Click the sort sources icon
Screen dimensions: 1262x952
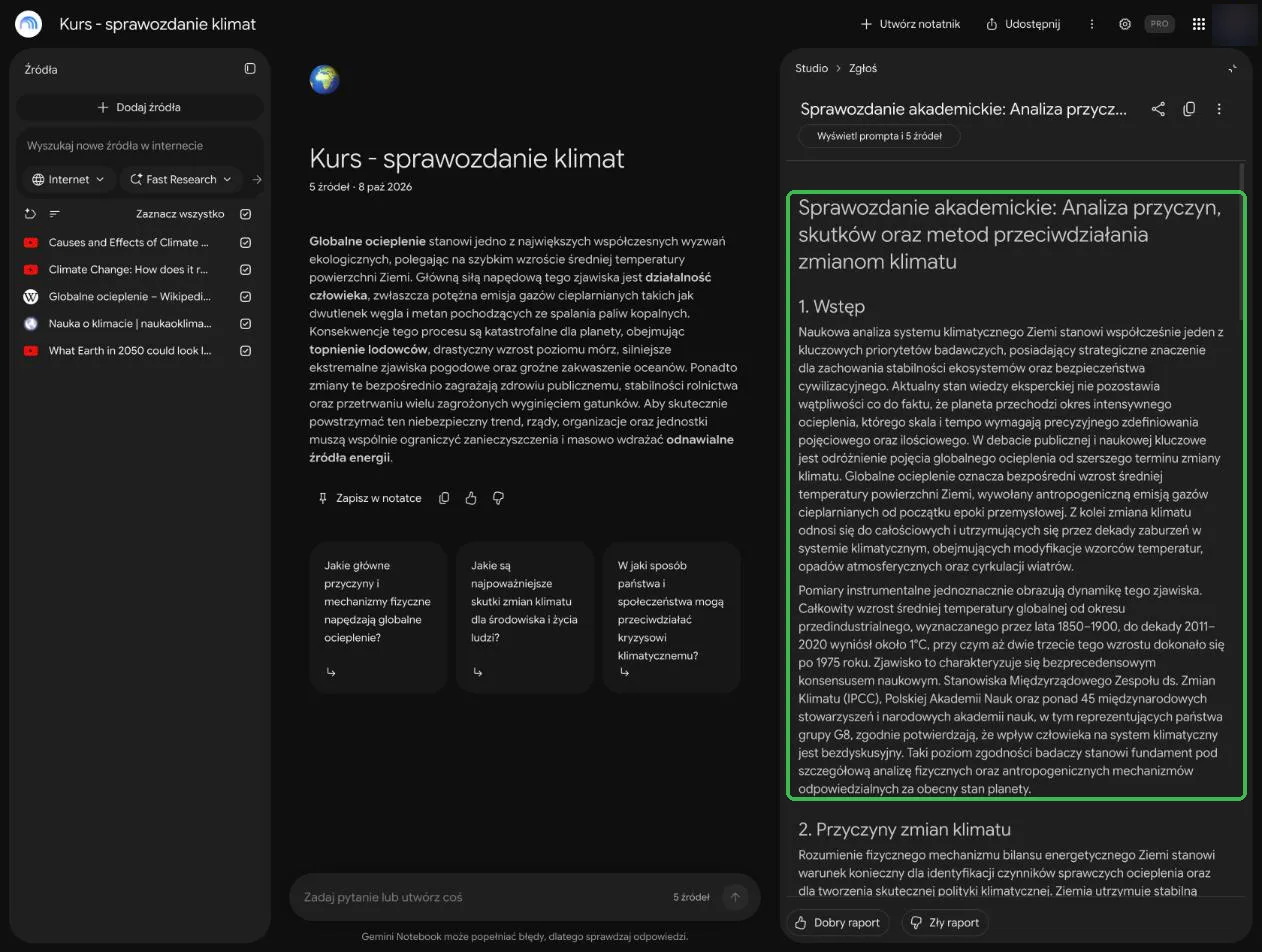point(55,214)
